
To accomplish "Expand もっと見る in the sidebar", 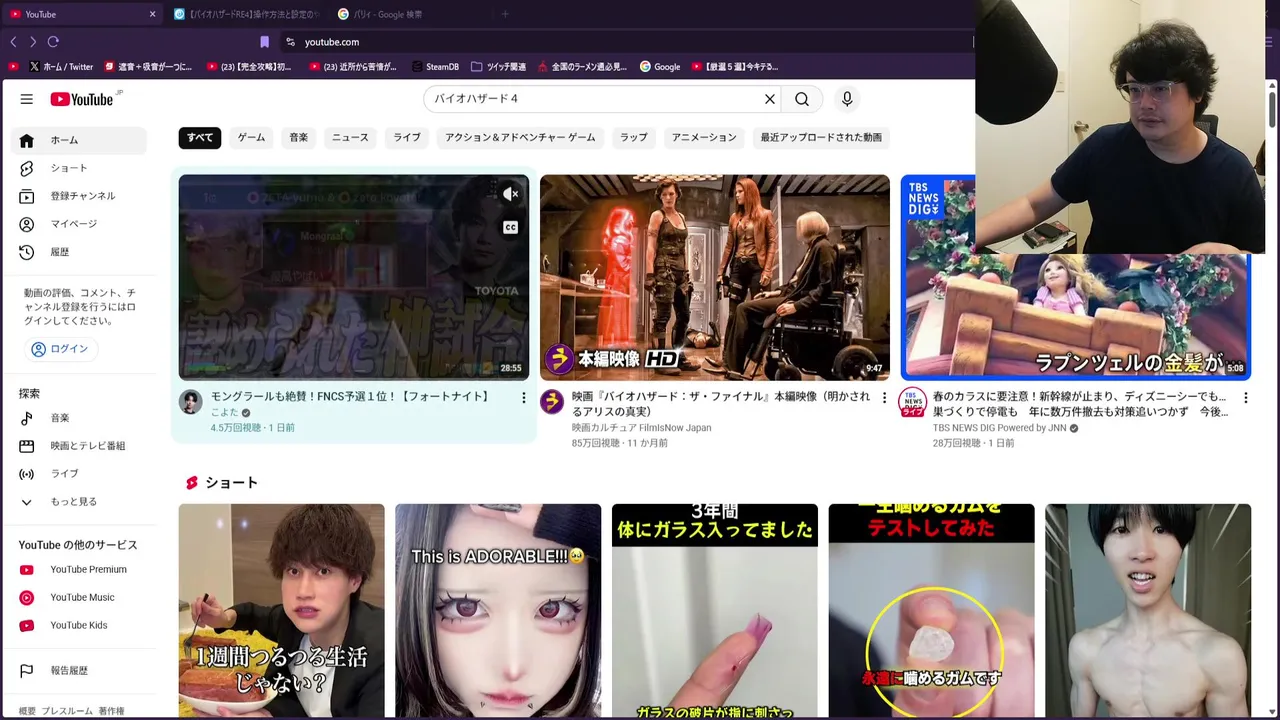I will pos(78,502).
